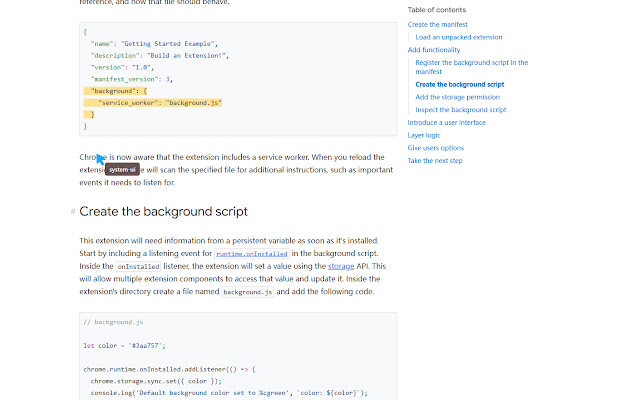640x400 pixels.
Task: Click the 'Table of contents' title
Action: pos(436,10)
